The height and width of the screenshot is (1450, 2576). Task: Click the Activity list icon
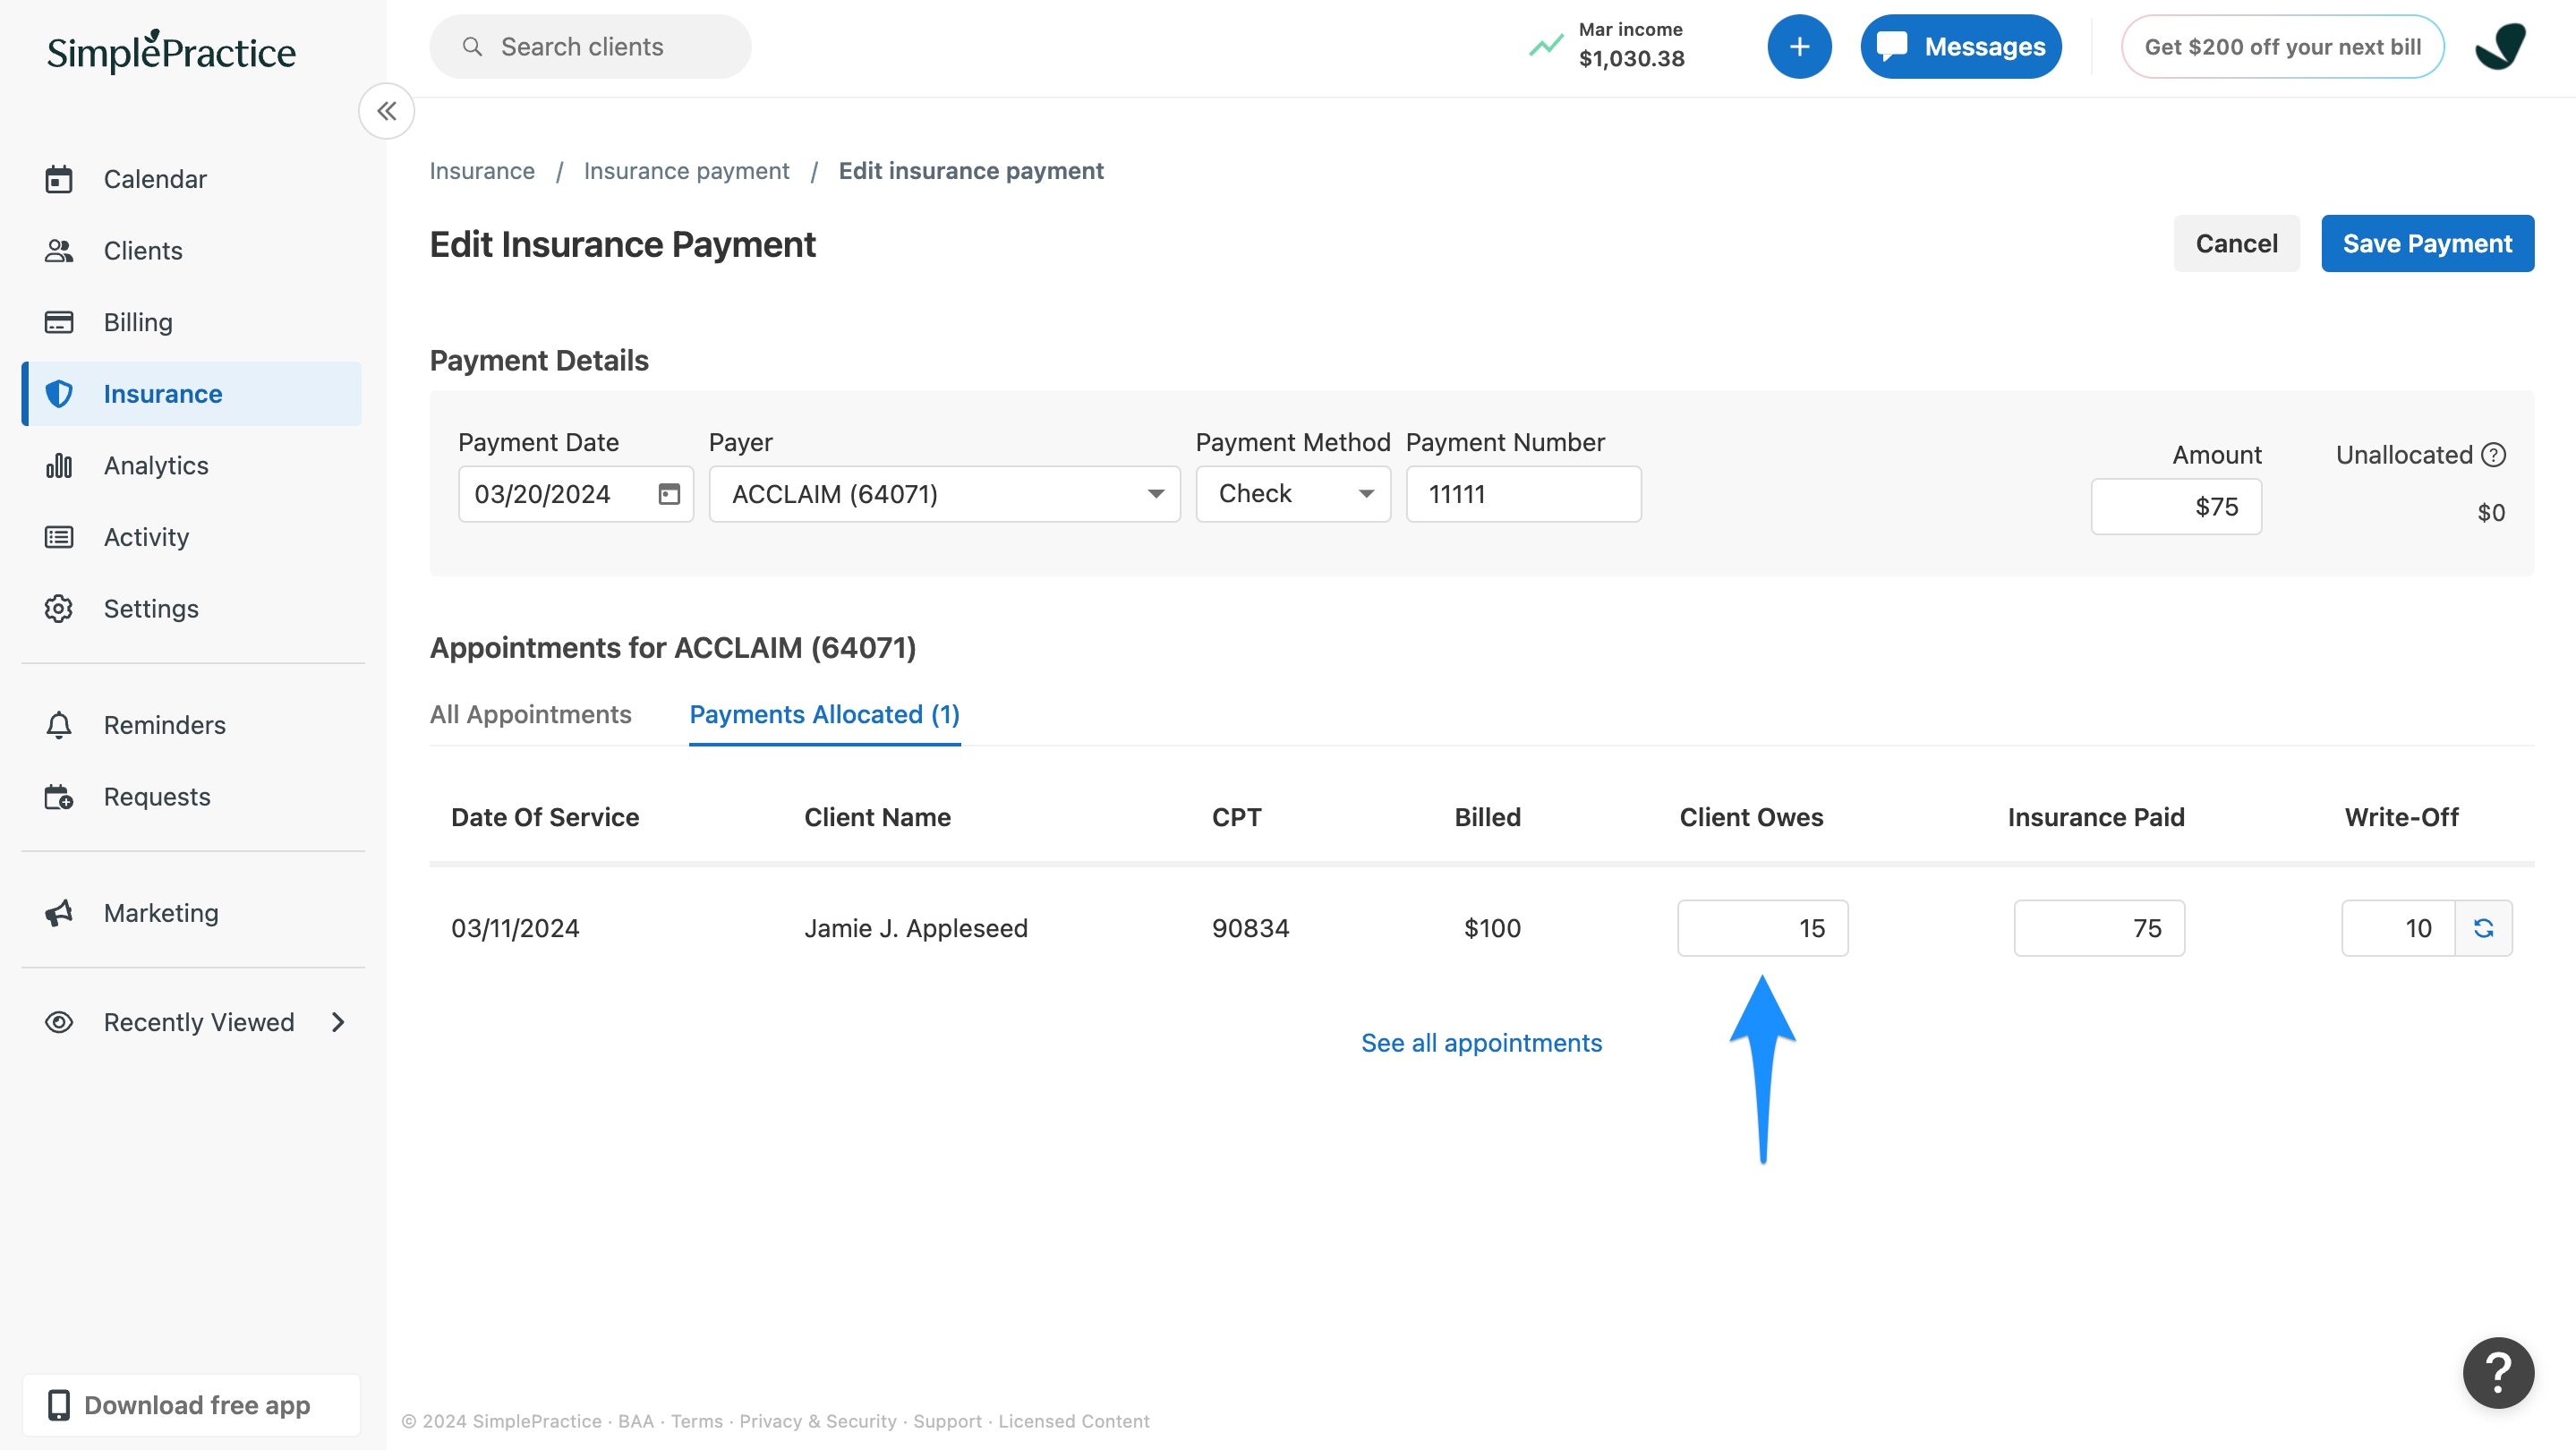[59, 537]
